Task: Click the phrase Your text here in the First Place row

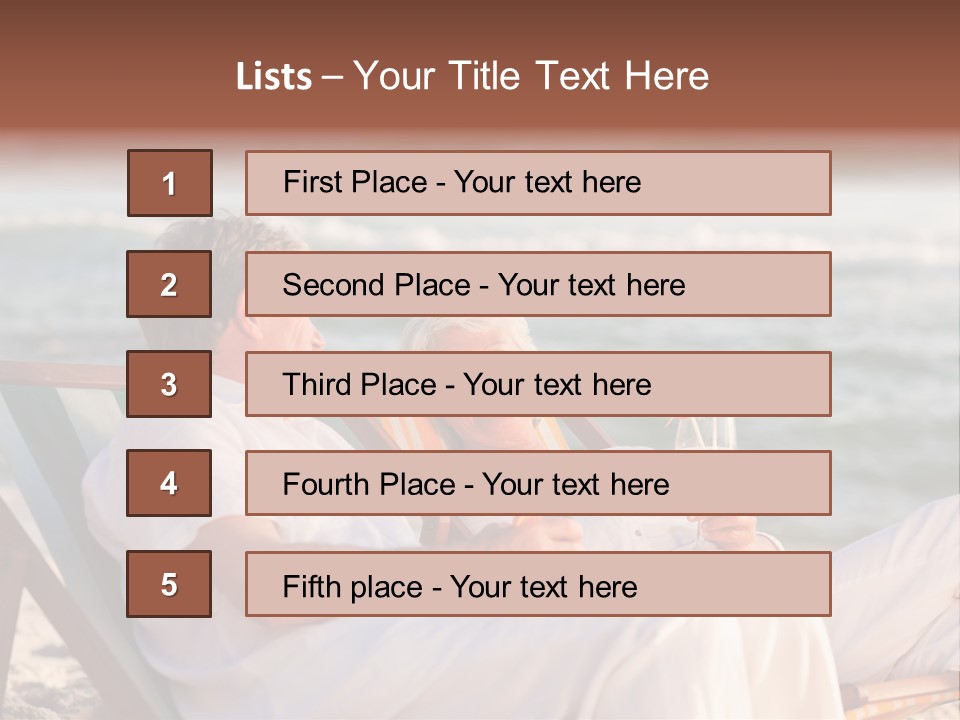Action: (x=547, y=183)
